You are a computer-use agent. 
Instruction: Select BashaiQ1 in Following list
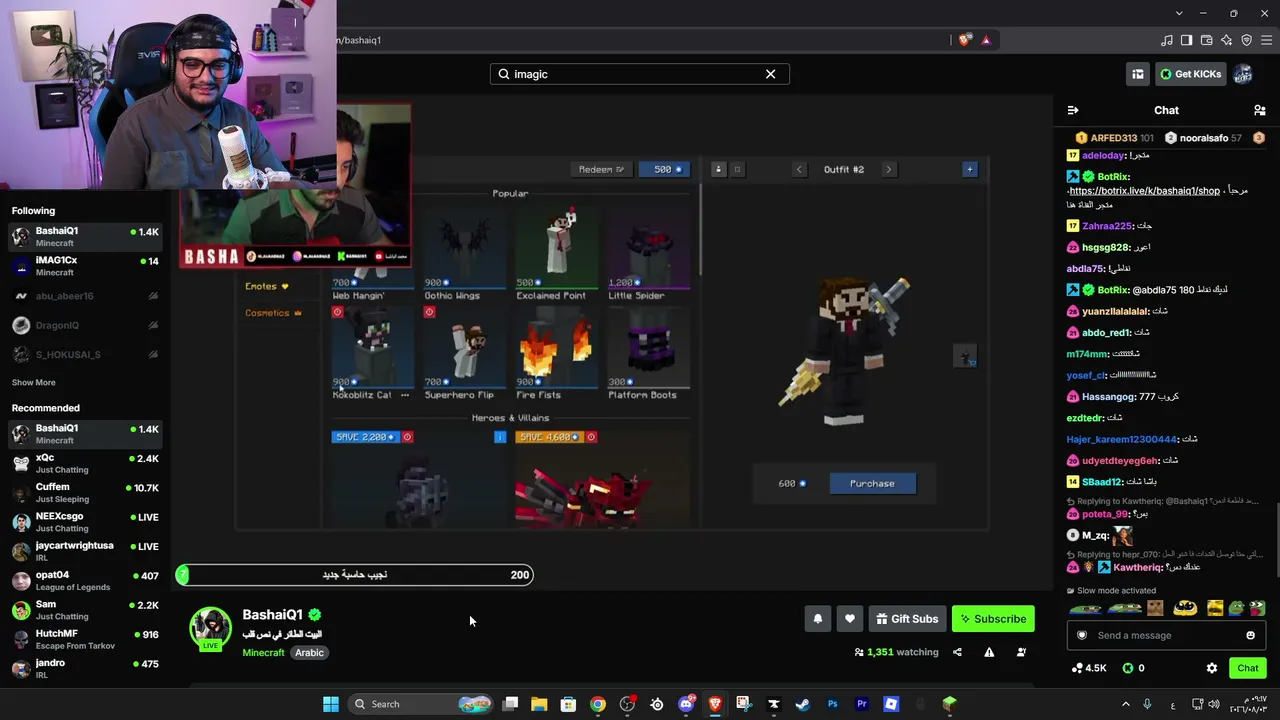coord(85,237)
